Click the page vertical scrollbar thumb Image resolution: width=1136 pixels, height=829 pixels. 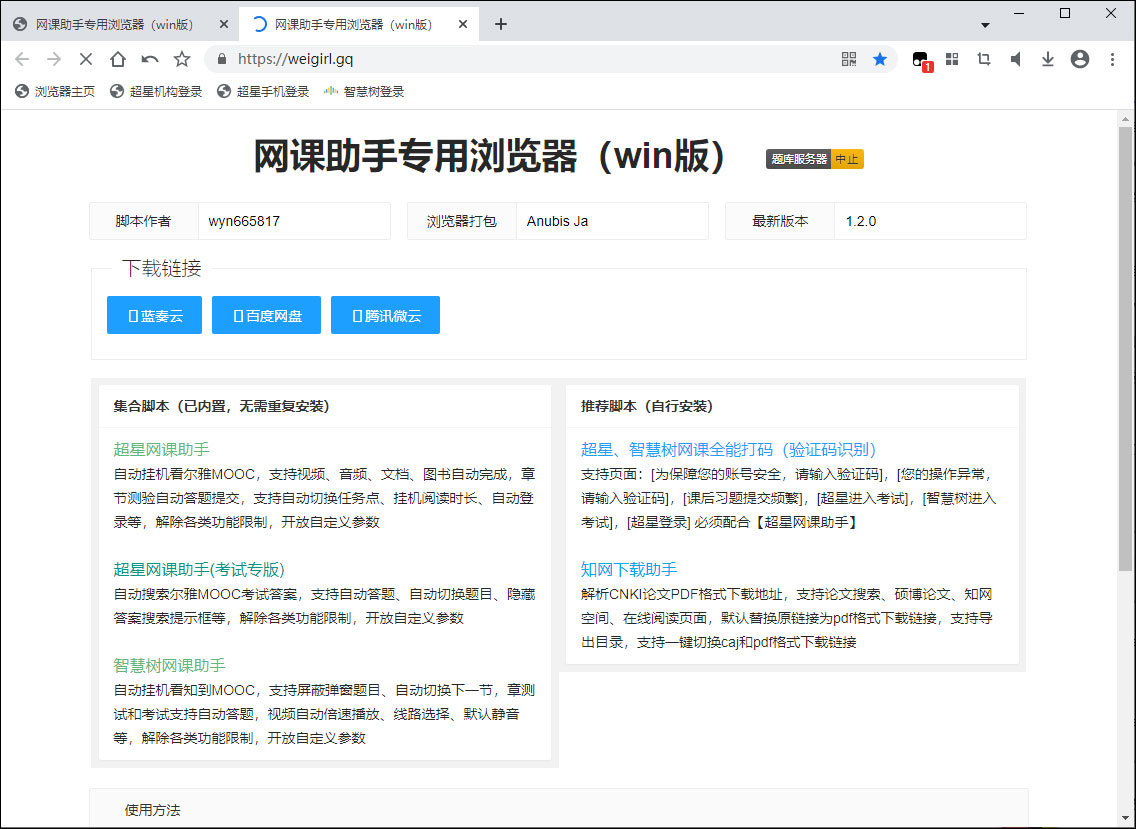tap(1125, 348)
